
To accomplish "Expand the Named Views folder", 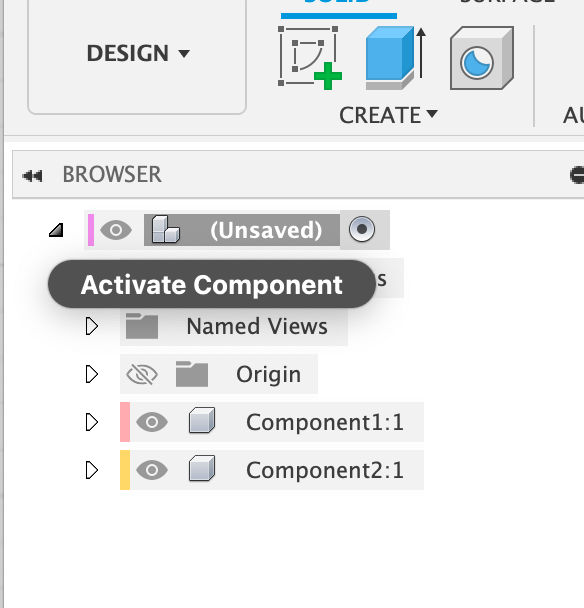I will pos(92,326).
